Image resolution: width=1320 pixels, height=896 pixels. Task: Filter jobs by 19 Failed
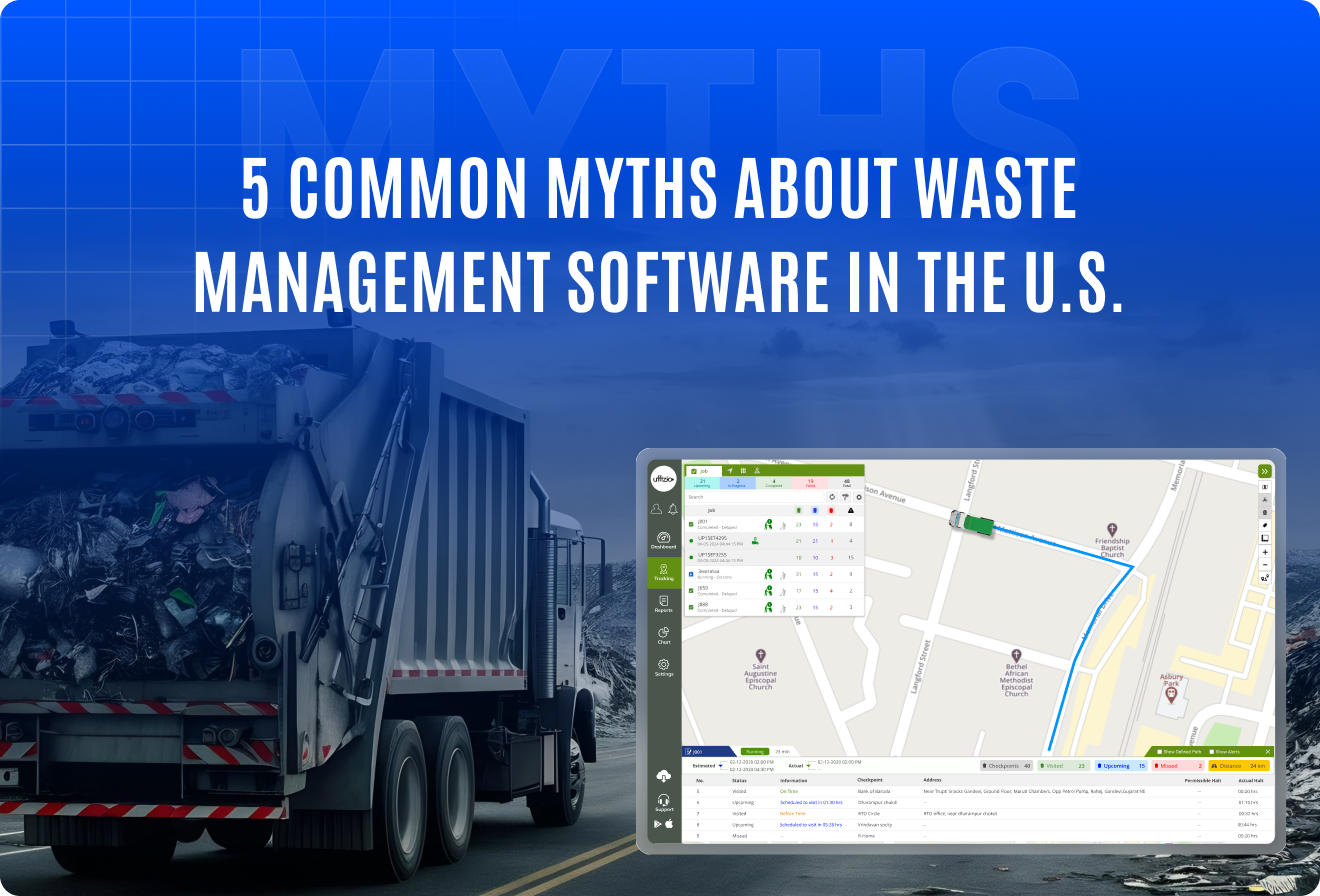point(810,483)
